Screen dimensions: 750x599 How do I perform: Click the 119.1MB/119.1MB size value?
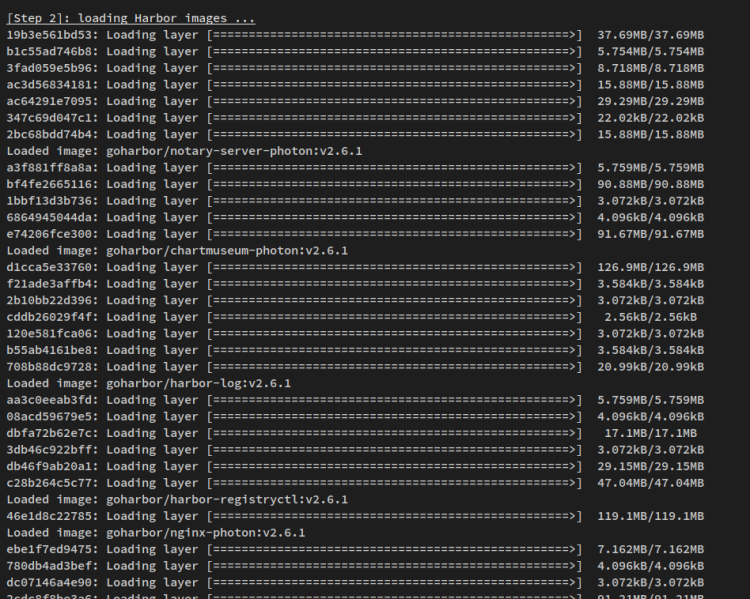coord(651,516)
